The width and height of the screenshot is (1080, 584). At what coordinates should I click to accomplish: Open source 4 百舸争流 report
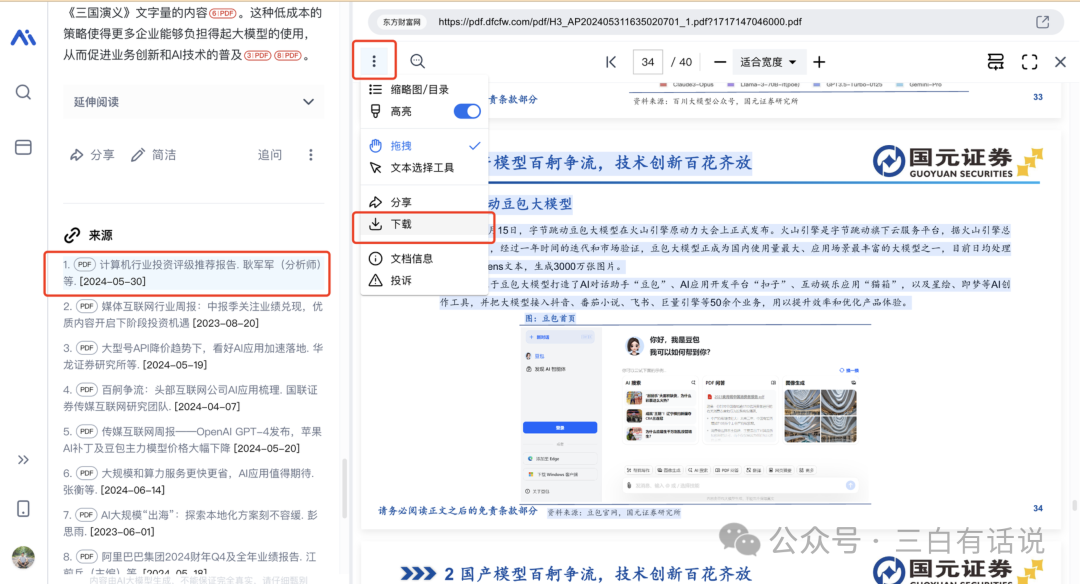pos(192,398)
